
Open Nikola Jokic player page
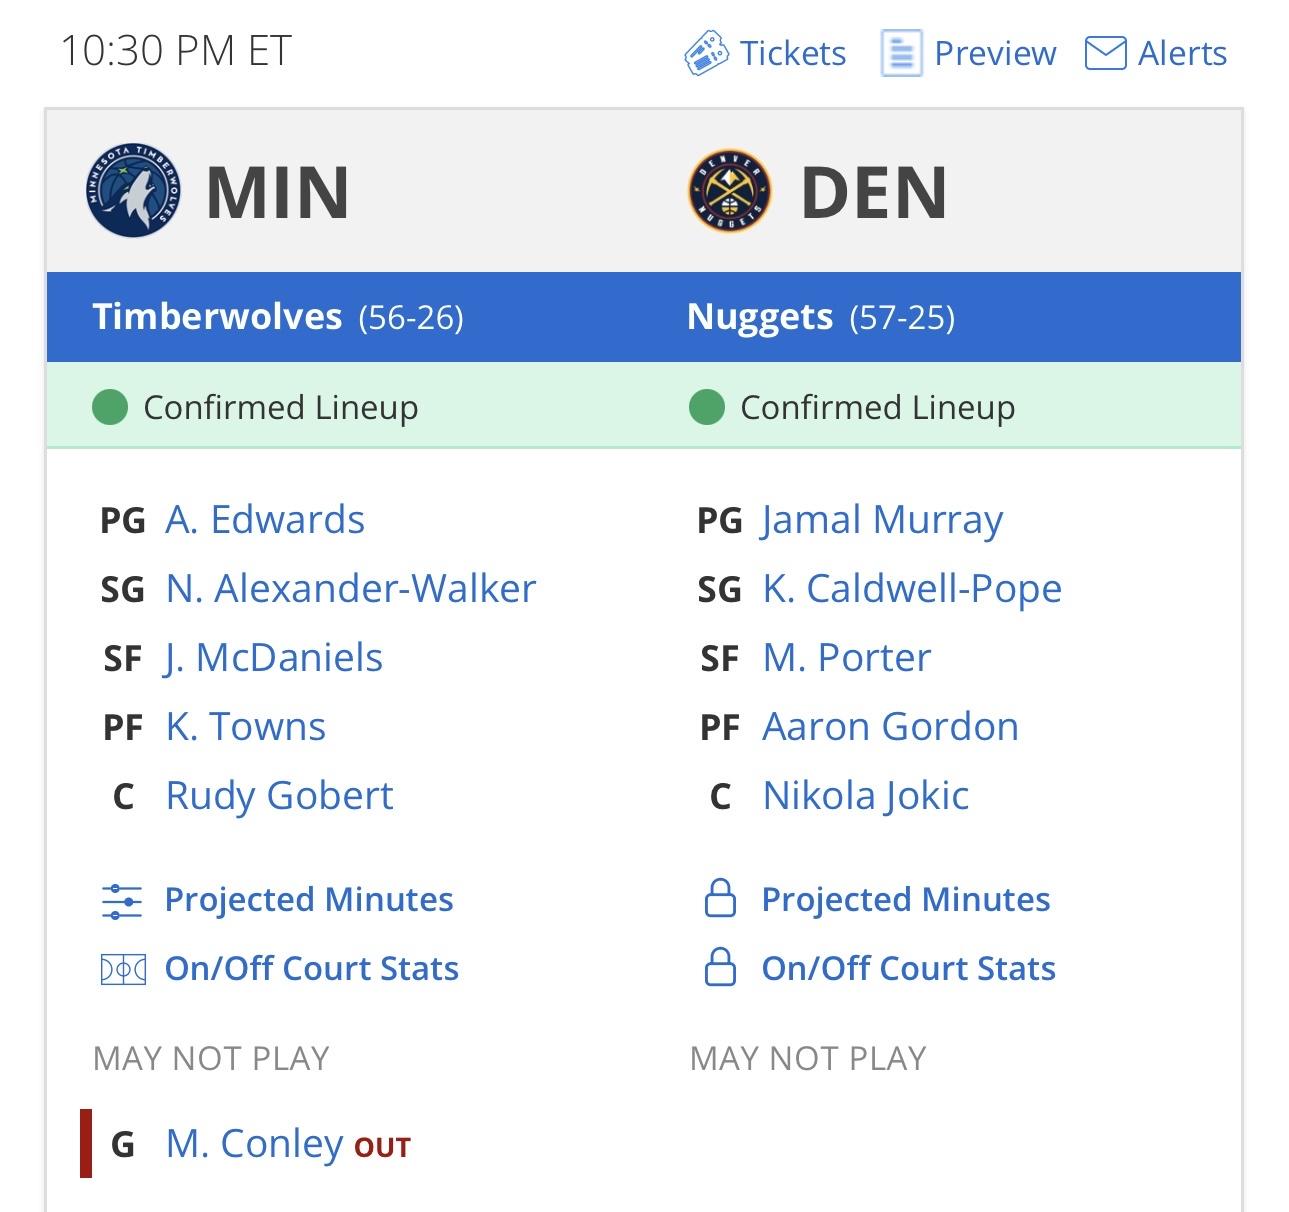click(865, 796)
